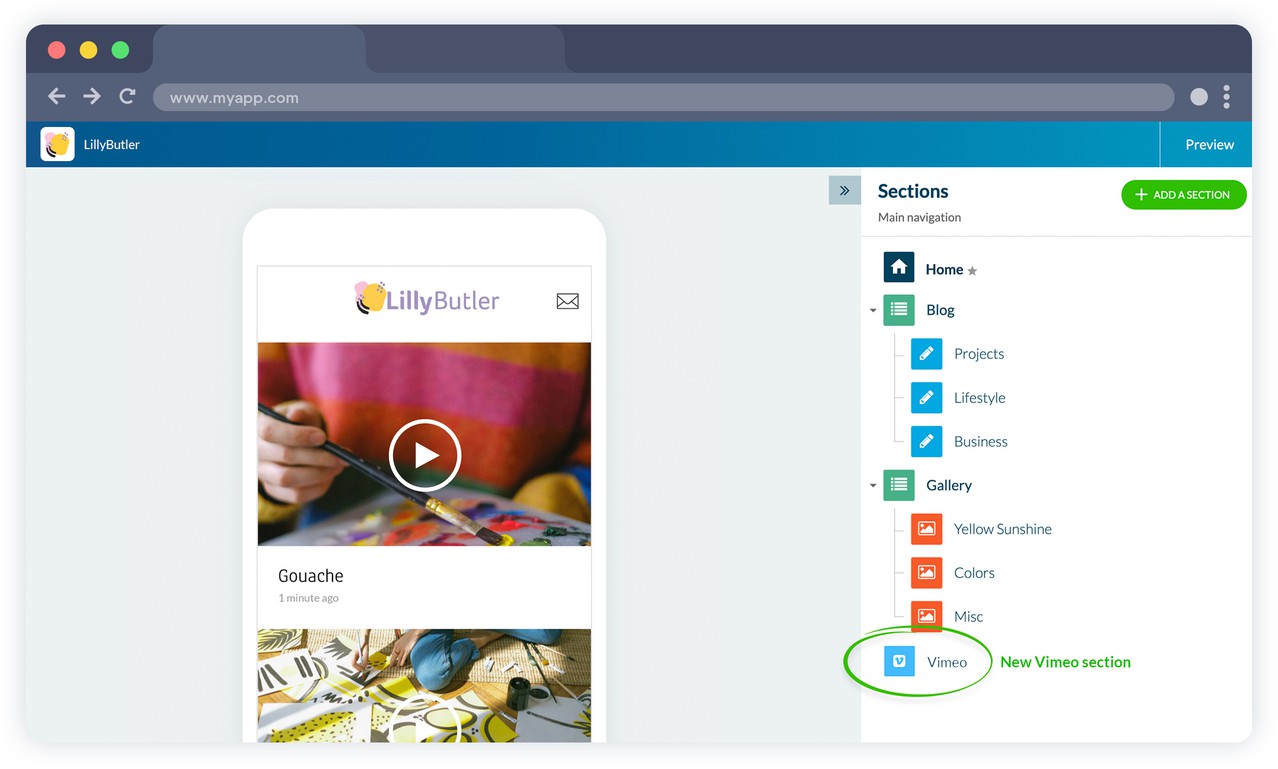
Task: Select the active browser tab
Action: [260, 49]
